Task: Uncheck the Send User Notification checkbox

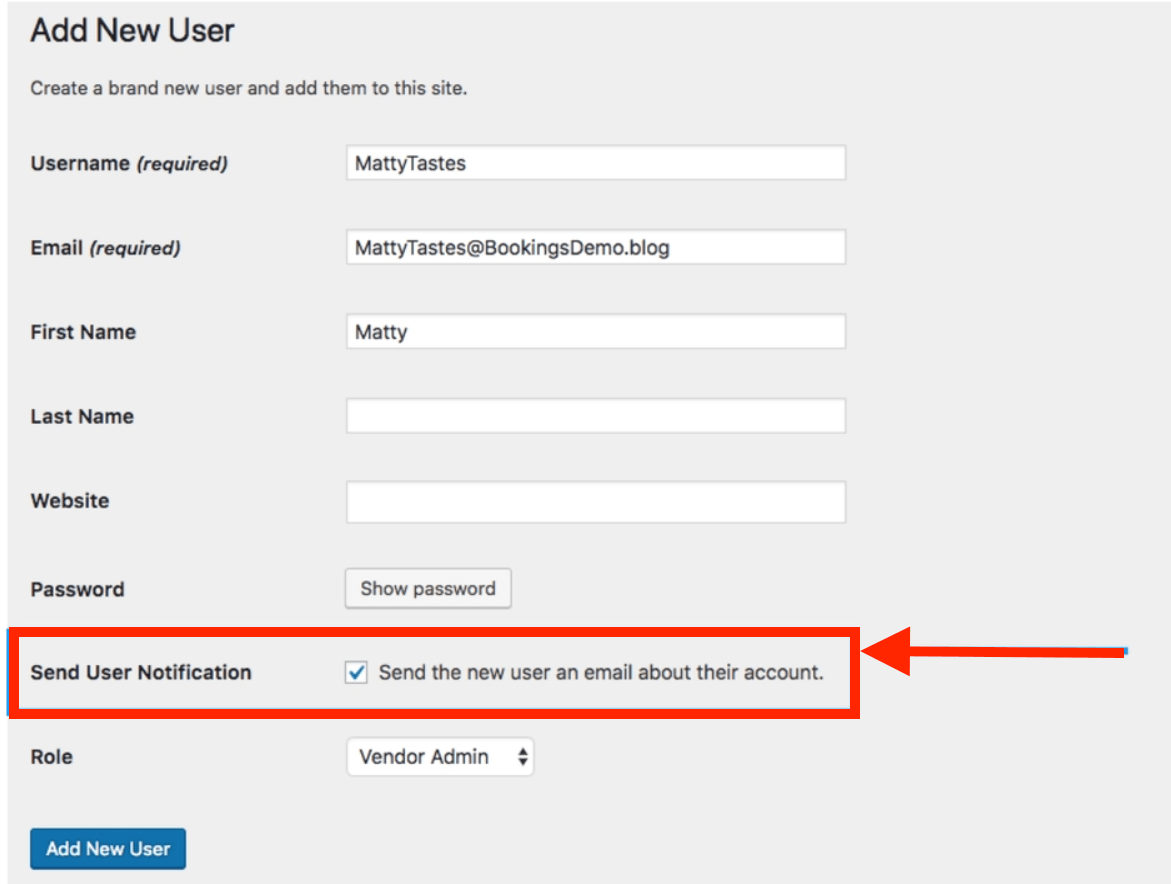Action: (x=356, y=673)
